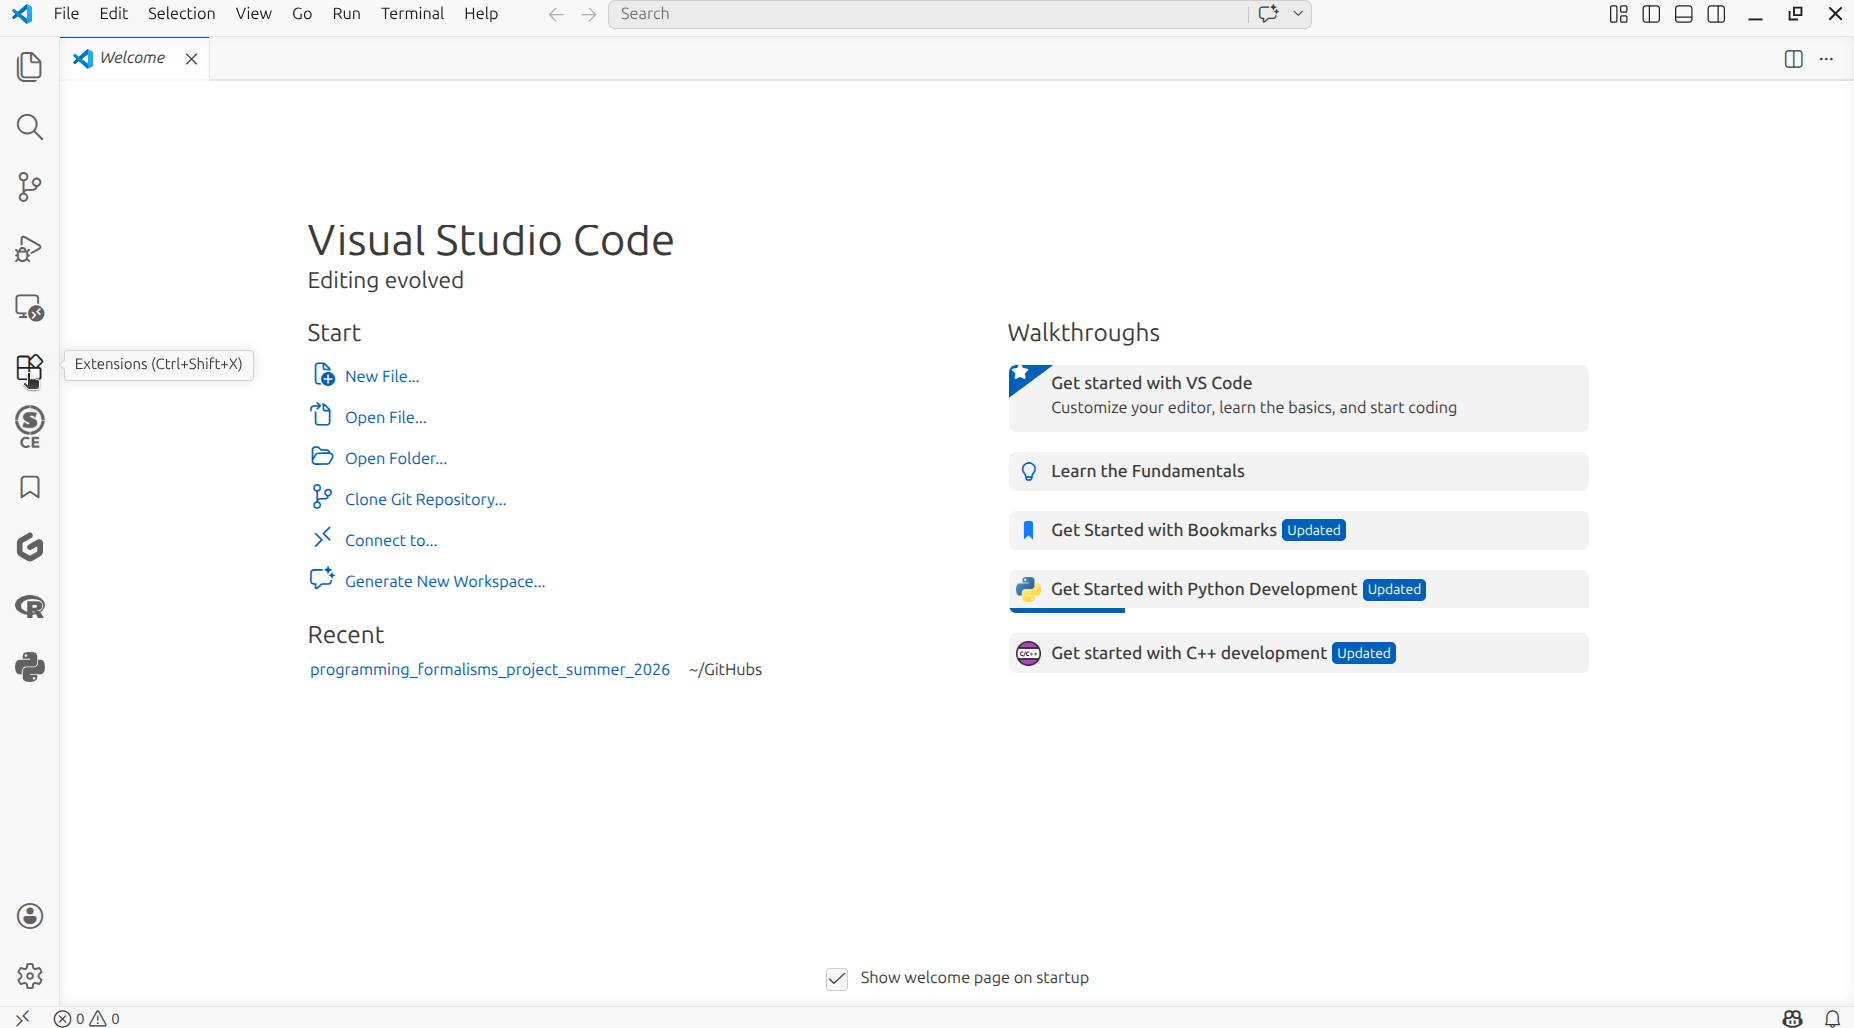Click the Connect to... link
The image size is (1854, 1028).
[x=391, y=540]
